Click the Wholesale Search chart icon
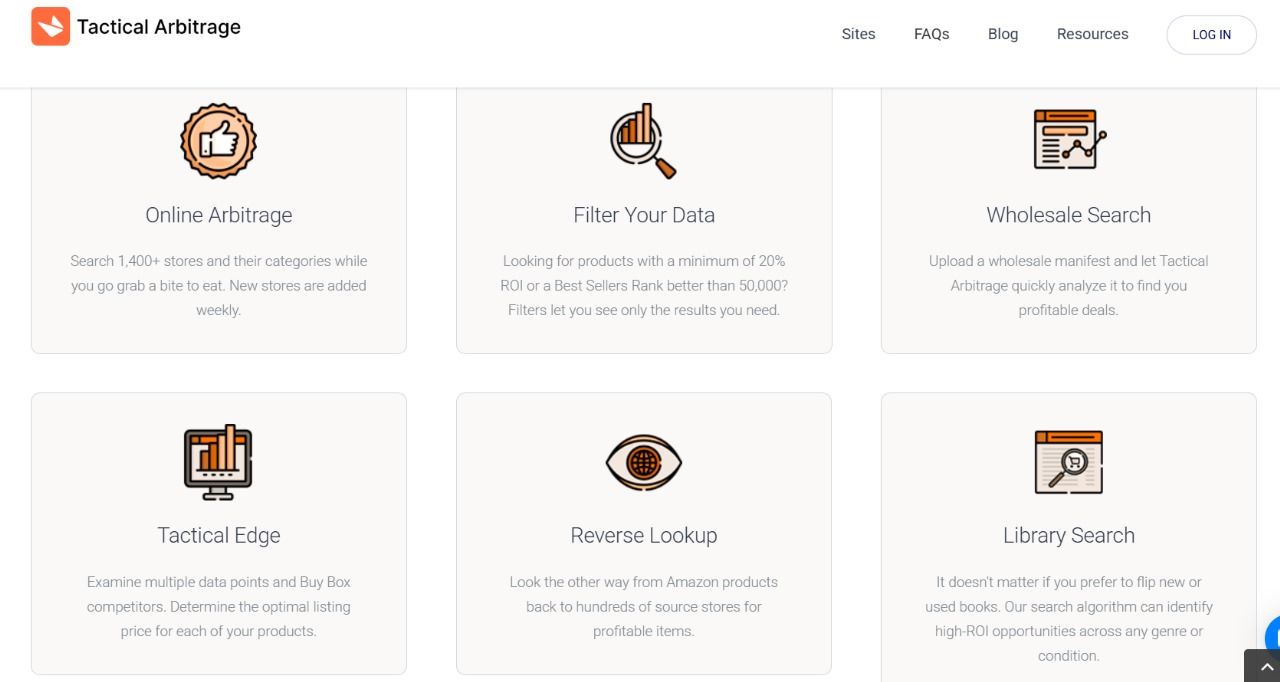Screen dimensions: 1280x682 point(1068,140)
